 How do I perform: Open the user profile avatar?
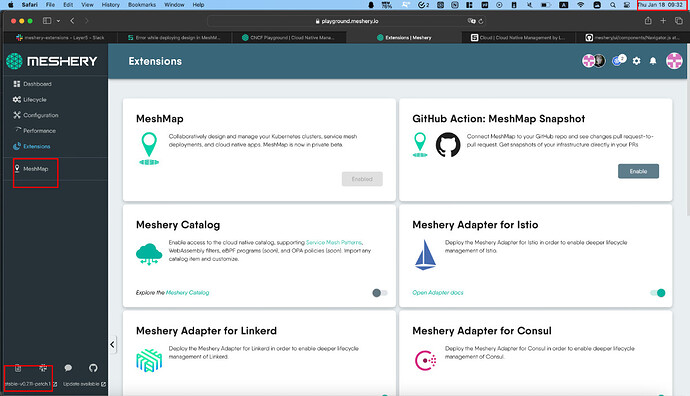click(x=674, y=61)
